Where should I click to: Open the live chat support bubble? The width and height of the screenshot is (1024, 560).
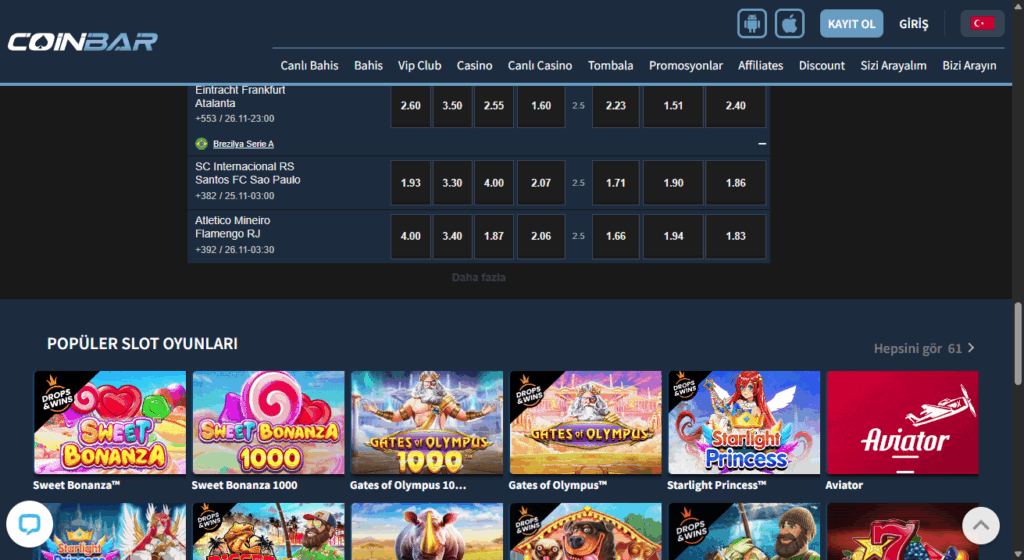coord(29,524)
